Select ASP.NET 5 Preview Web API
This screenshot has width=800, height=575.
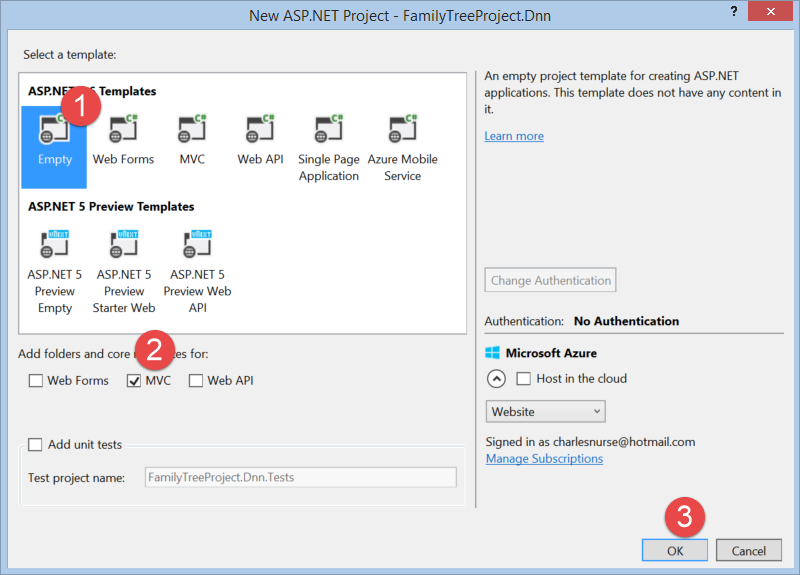(197, 272)
